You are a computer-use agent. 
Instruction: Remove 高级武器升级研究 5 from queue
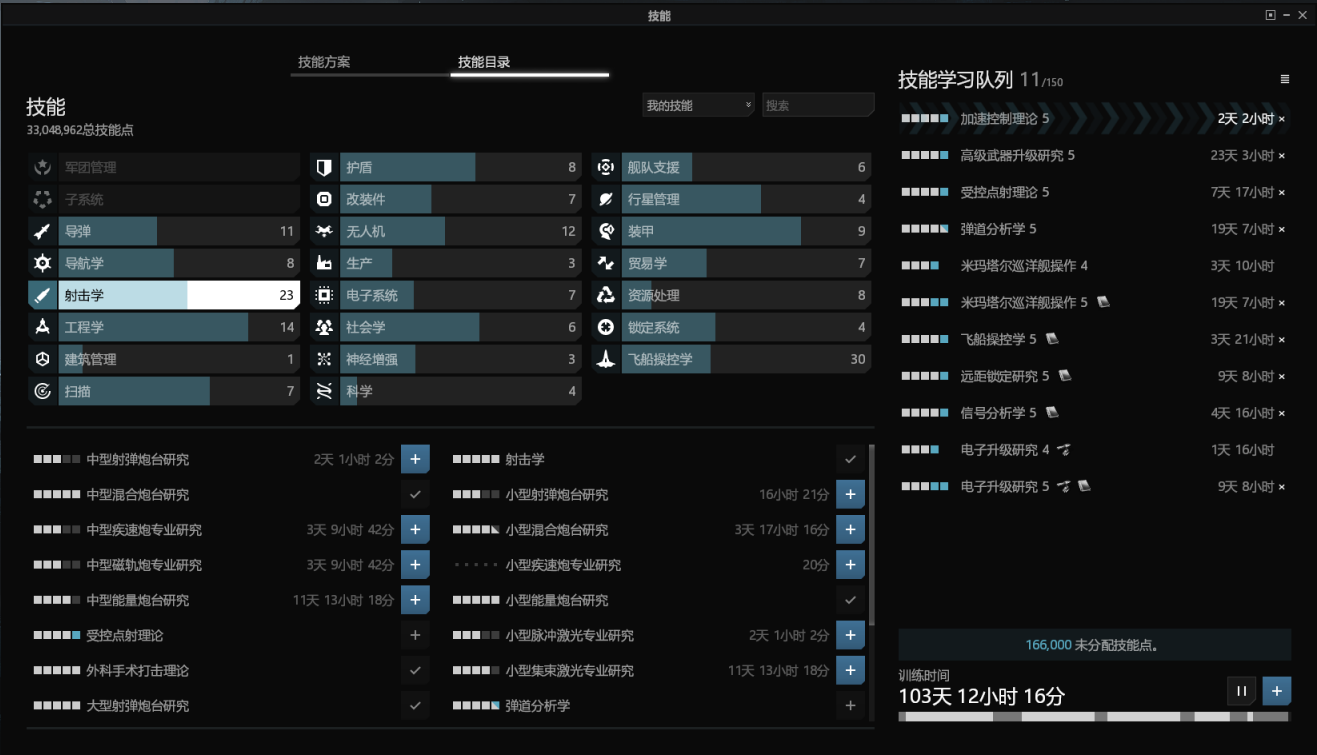pyautogui.click(x=1282, y=156)
